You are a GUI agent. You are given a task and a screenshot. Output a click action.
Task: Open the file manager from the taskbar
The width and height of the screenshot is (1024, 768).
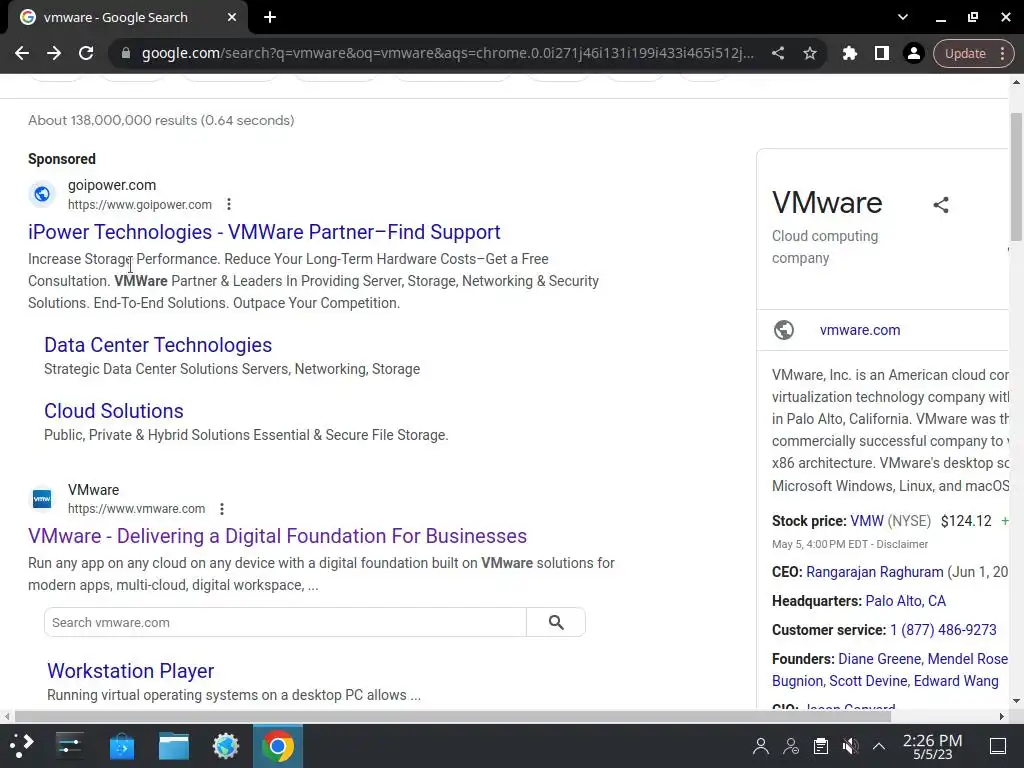(x=174, y=746)
